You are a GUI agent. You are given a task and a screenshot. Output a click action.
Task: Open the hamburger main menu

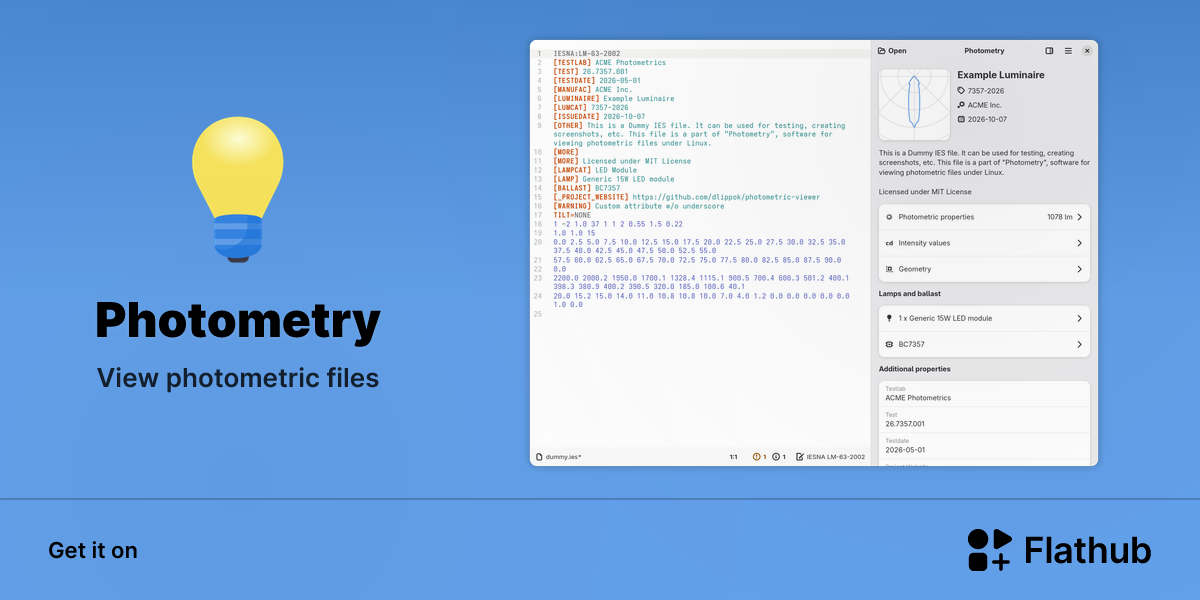pos(1068,51)
